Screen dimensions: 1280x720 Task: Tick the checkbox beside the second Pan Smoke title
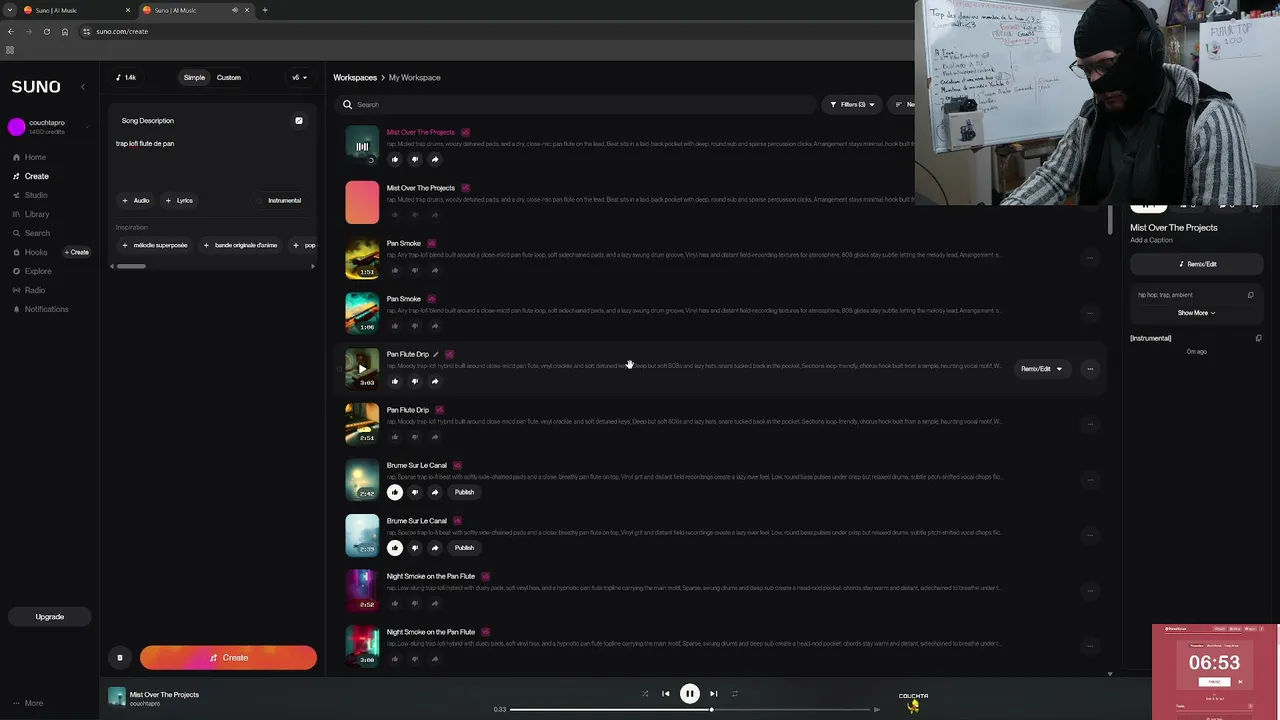[432, 299]
